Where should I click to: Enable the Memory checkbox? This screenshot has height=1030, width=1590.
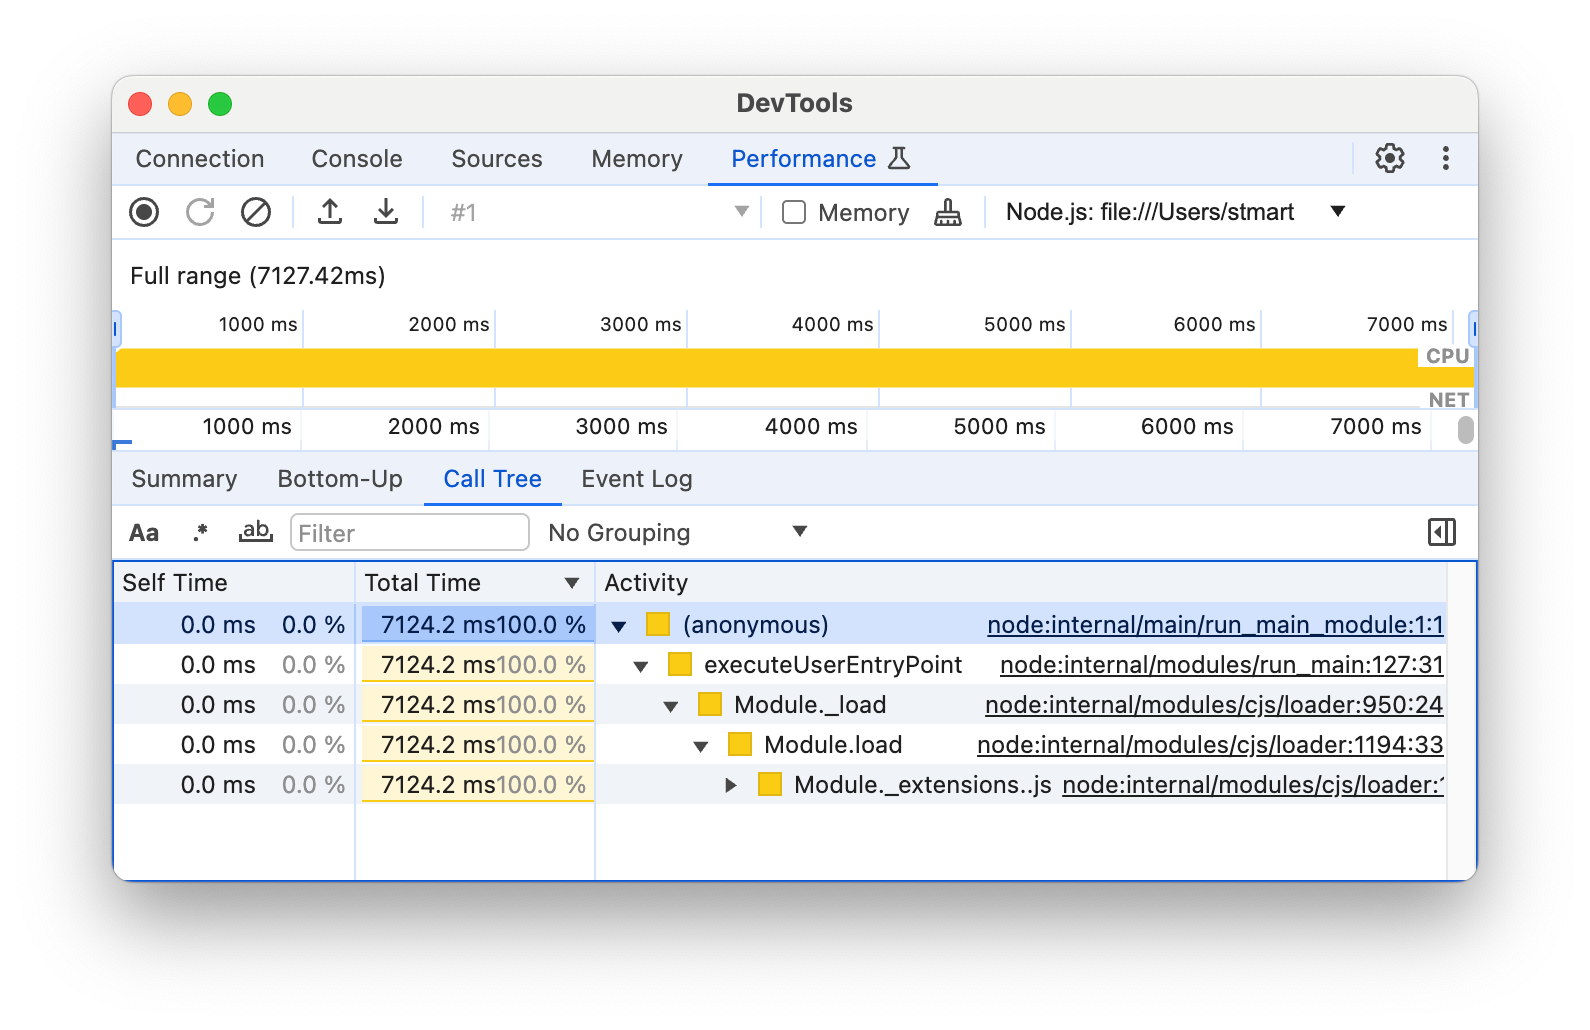(x=794, y=212)
